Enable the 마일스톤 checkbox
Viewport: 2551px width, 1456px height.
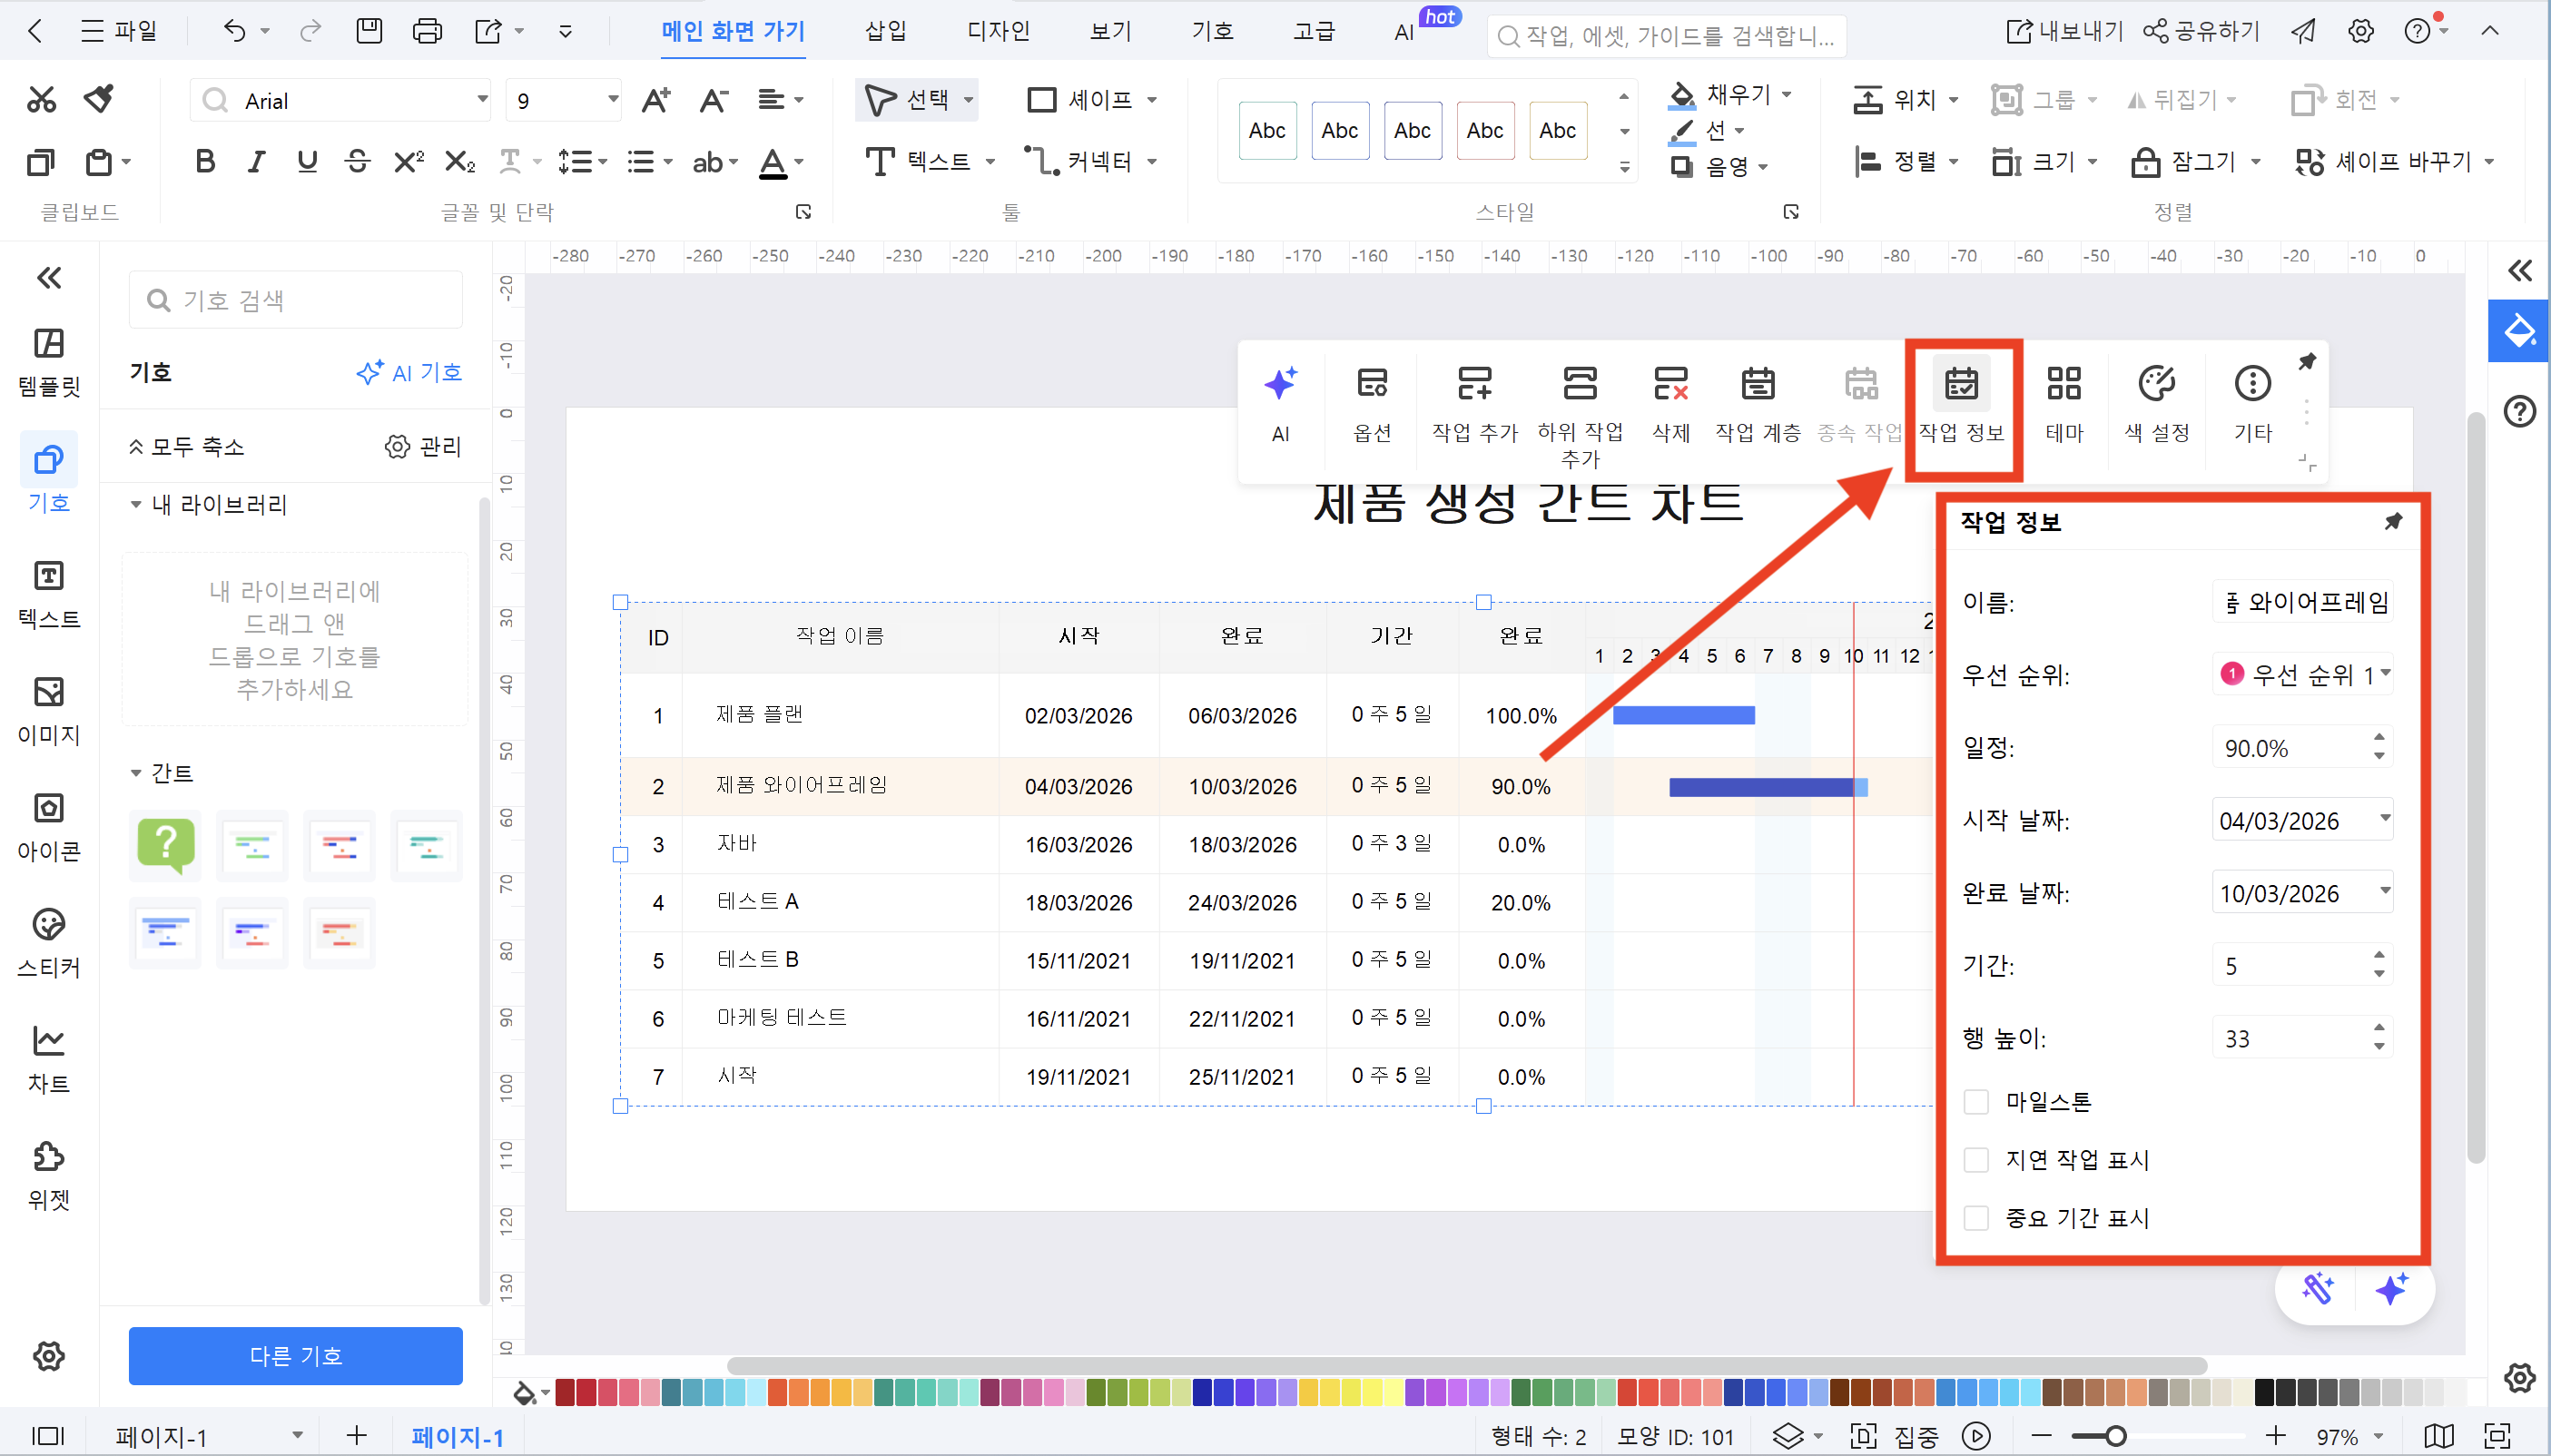pos(1977,1101)
